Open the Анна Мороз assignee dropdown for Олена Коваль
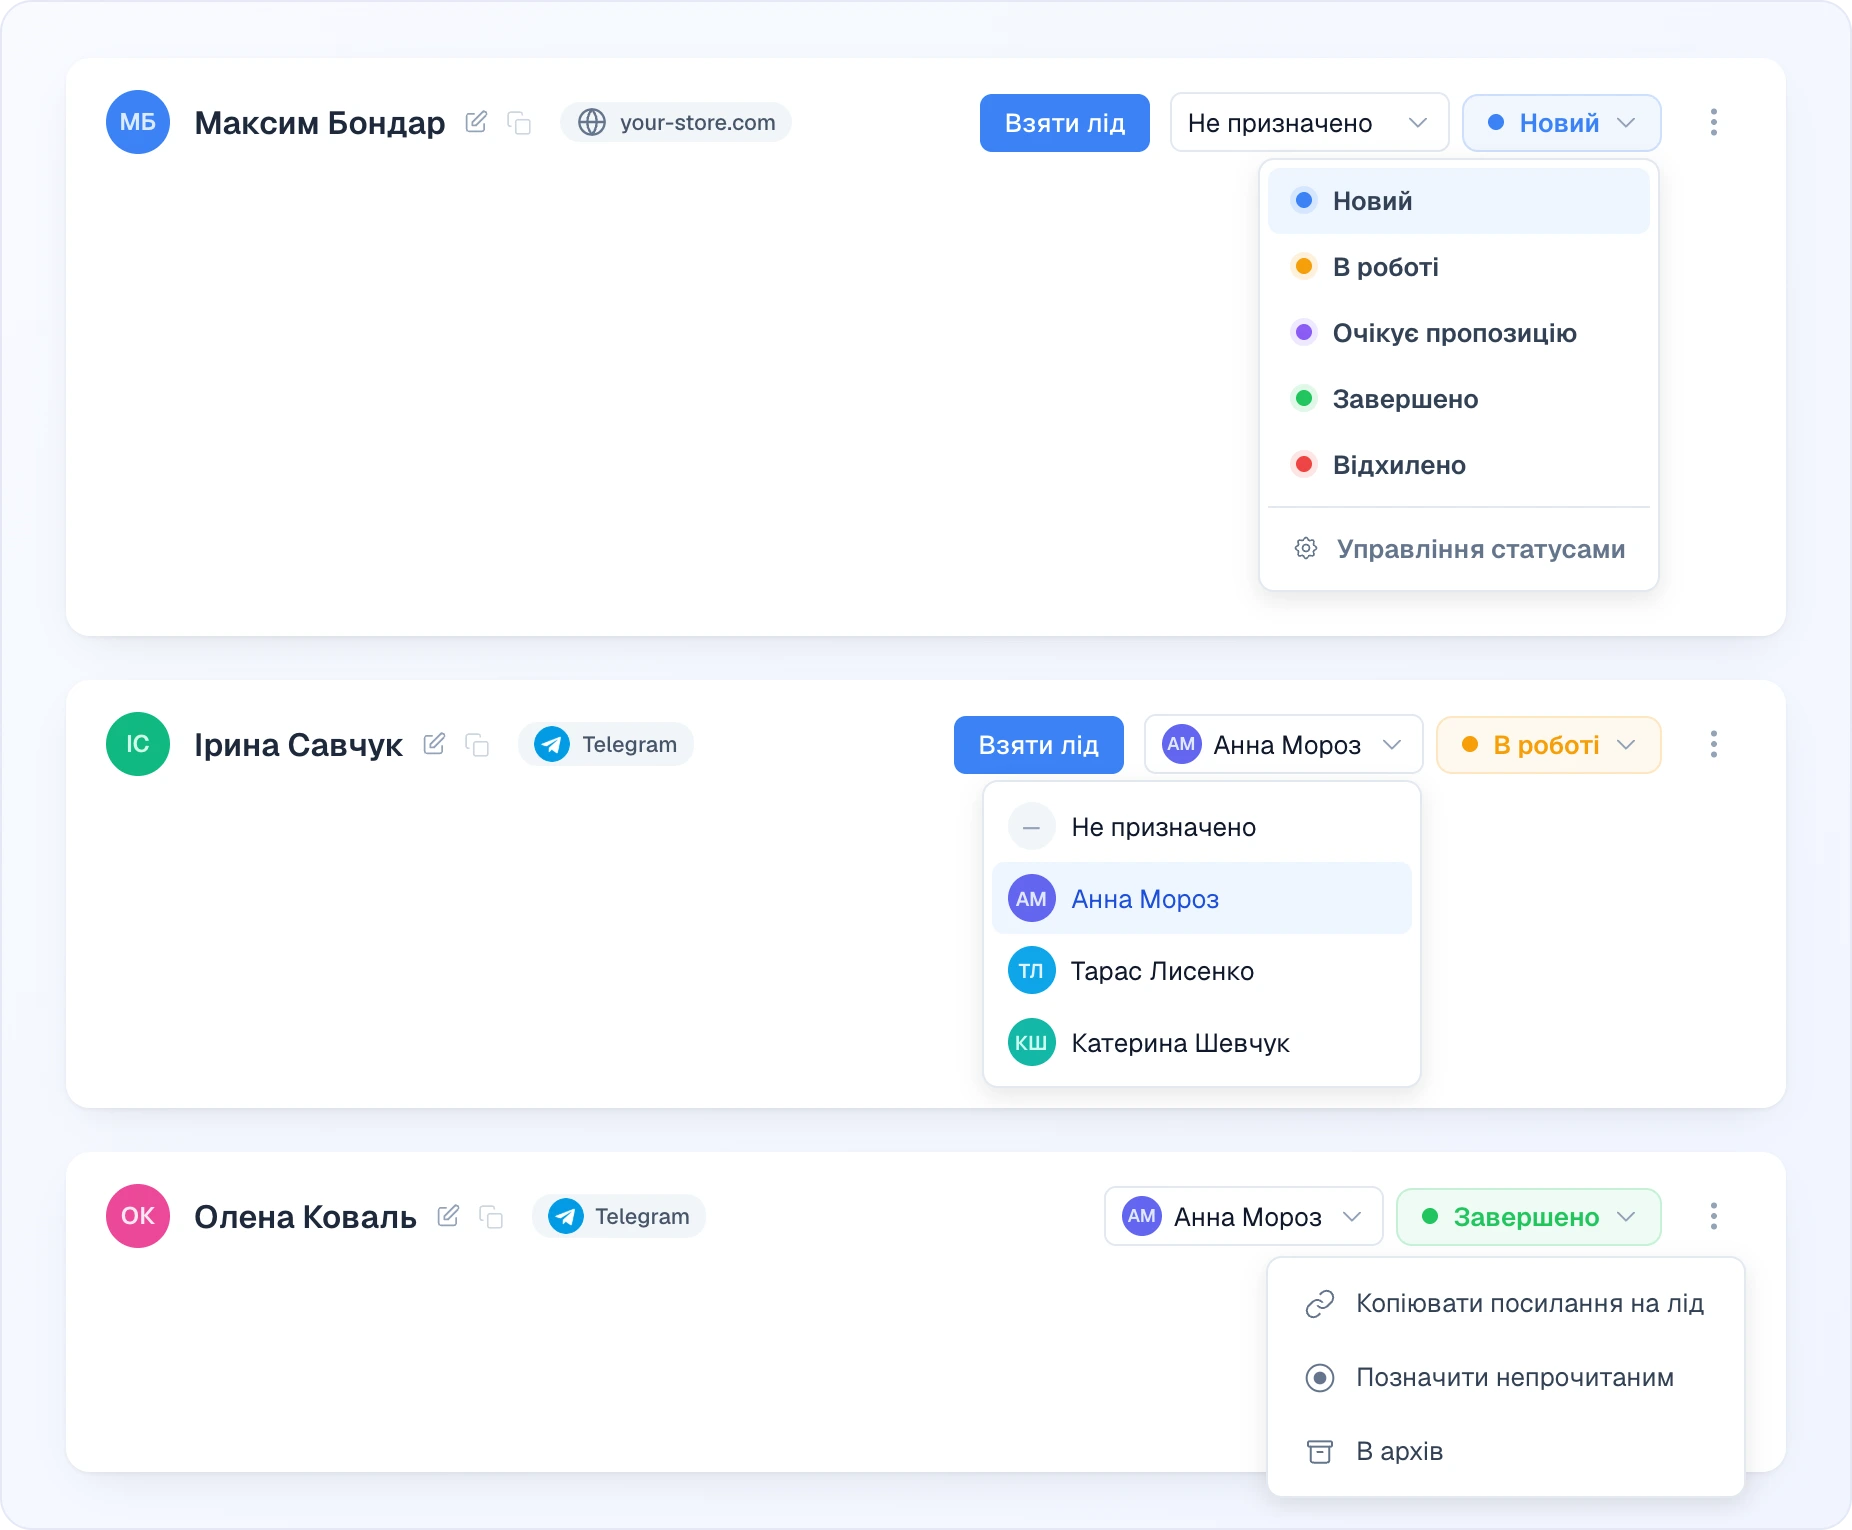 (x=1244, y=1217)
